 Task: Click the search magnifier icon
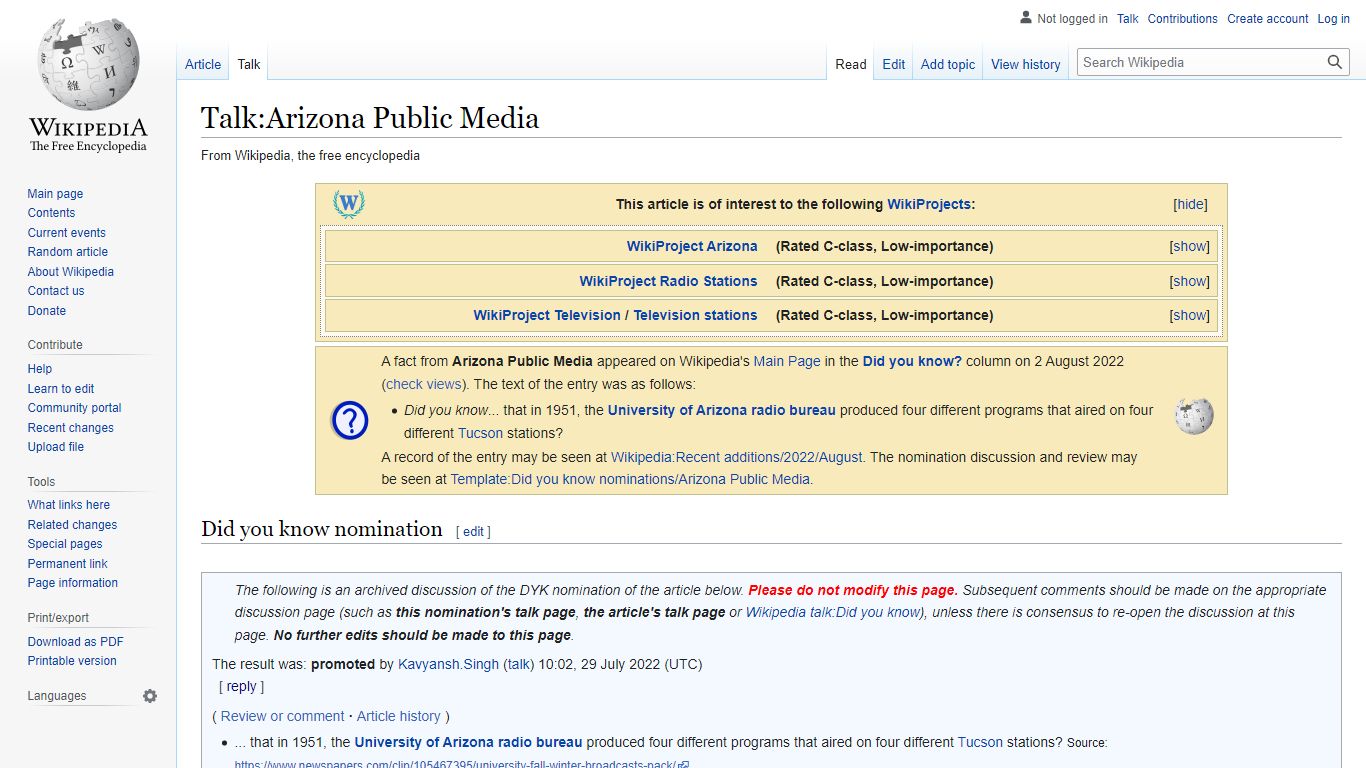pyautogui.click(x=1335, y=62)
